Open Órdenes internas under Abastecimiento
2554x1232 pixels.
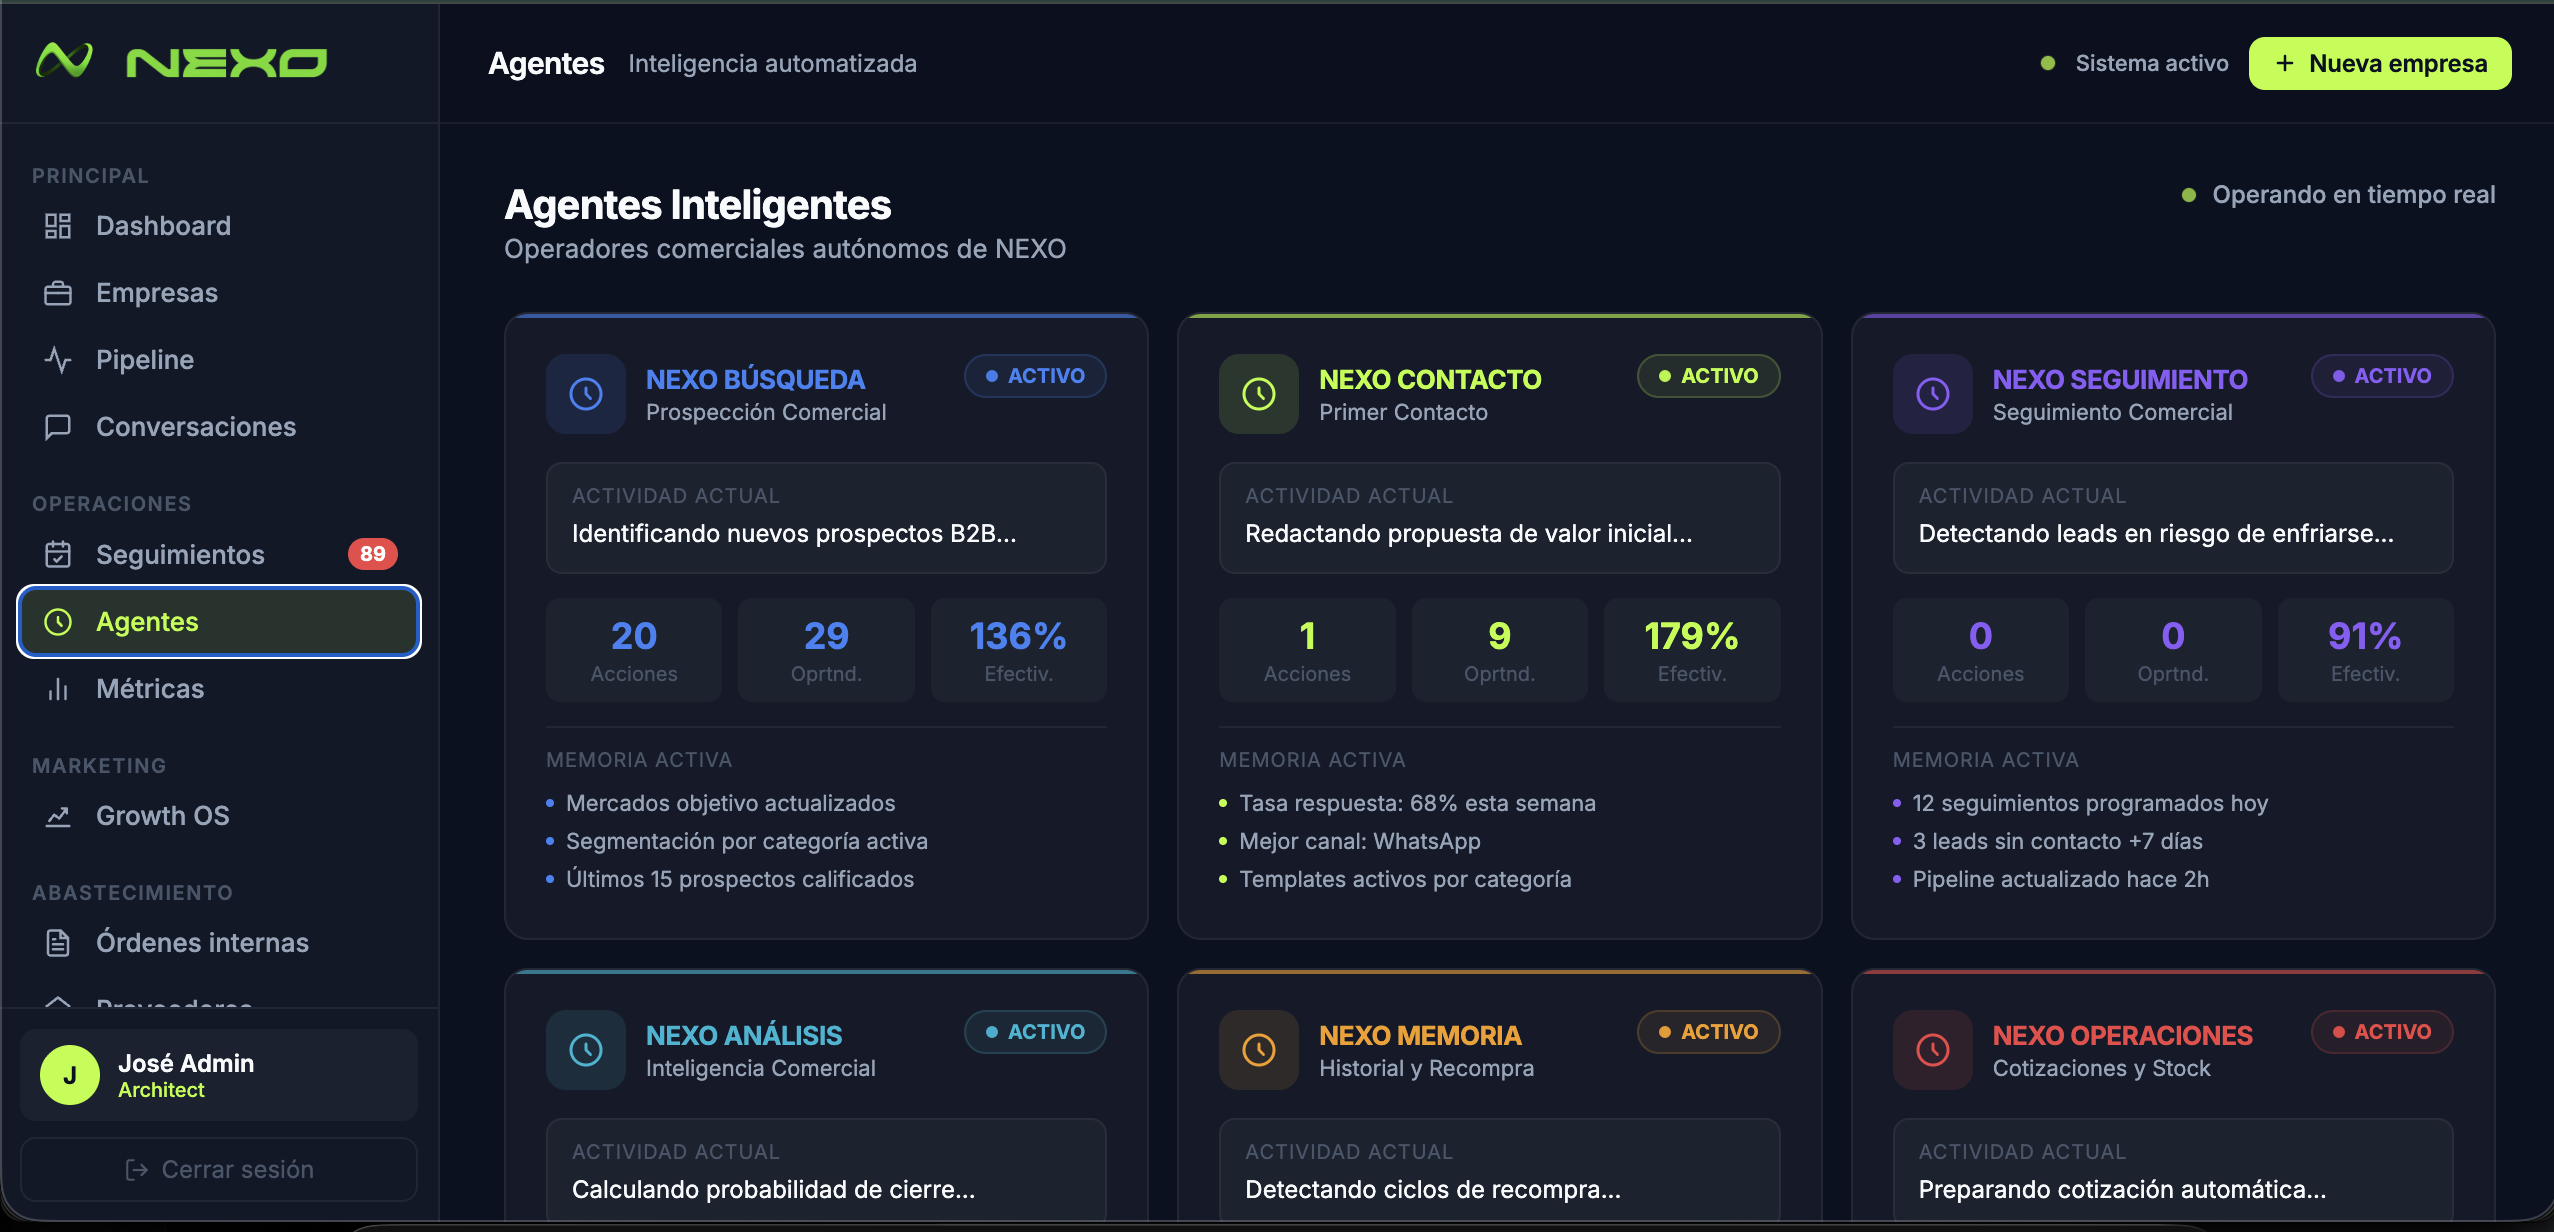coord(219,943)
